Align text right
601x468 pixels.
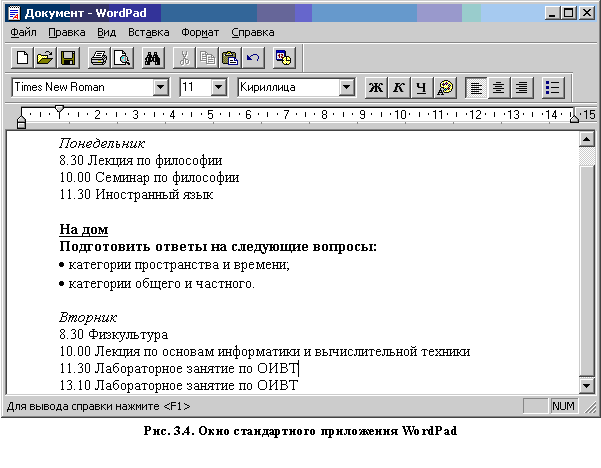pyautogui.click(x=521, y=88)
